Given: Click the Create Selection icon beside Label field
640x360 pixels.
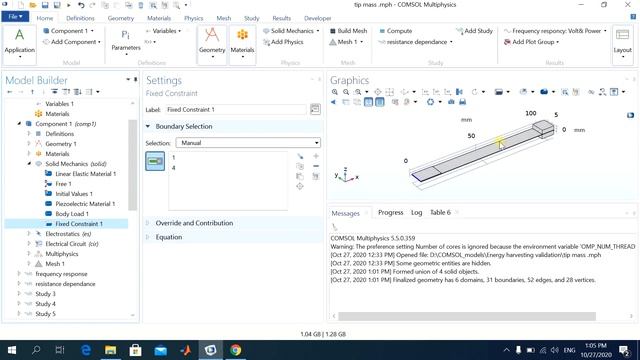Looking at the screenshot, I should click(315, 109).
